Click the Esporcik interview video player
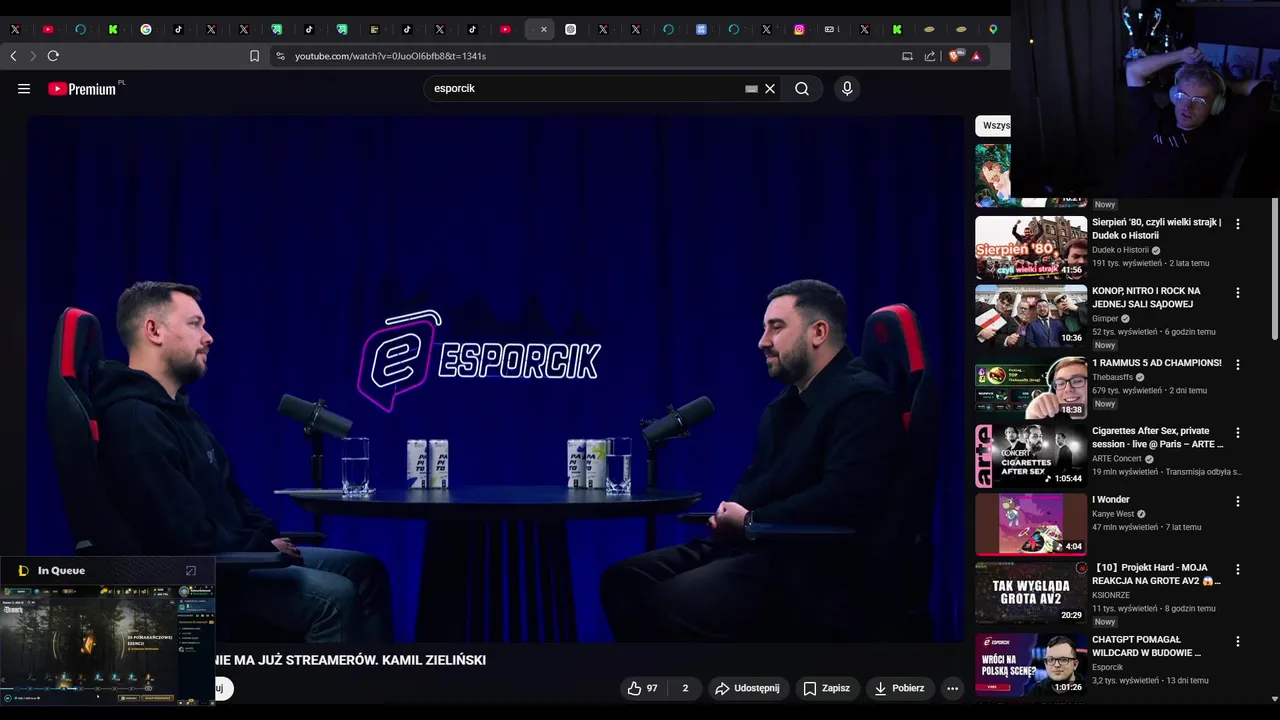 pos(495,378)
